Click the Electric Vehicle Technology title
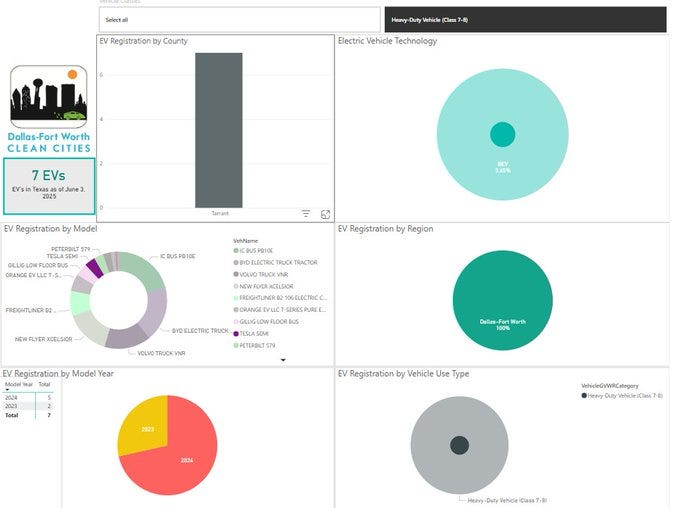Screen dimensions: 680x508 [387, 41]
